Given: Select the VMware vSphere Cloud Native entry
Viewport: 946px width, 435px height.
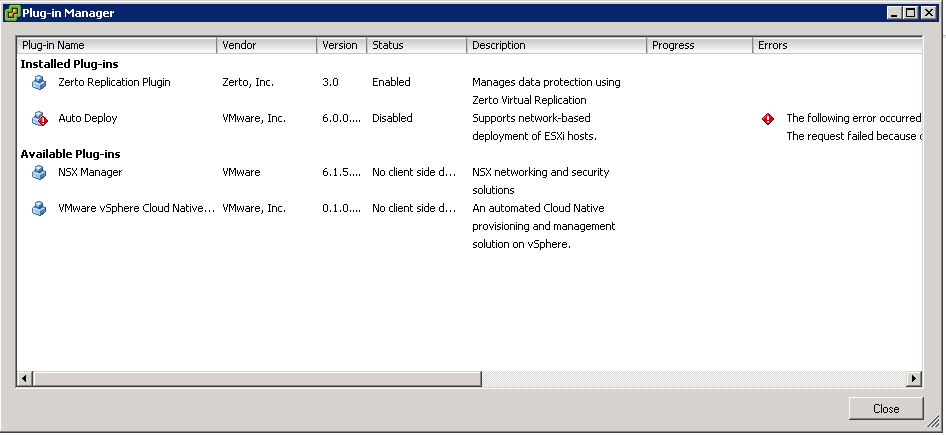Looking at the screenshot, I should point(136,208).
